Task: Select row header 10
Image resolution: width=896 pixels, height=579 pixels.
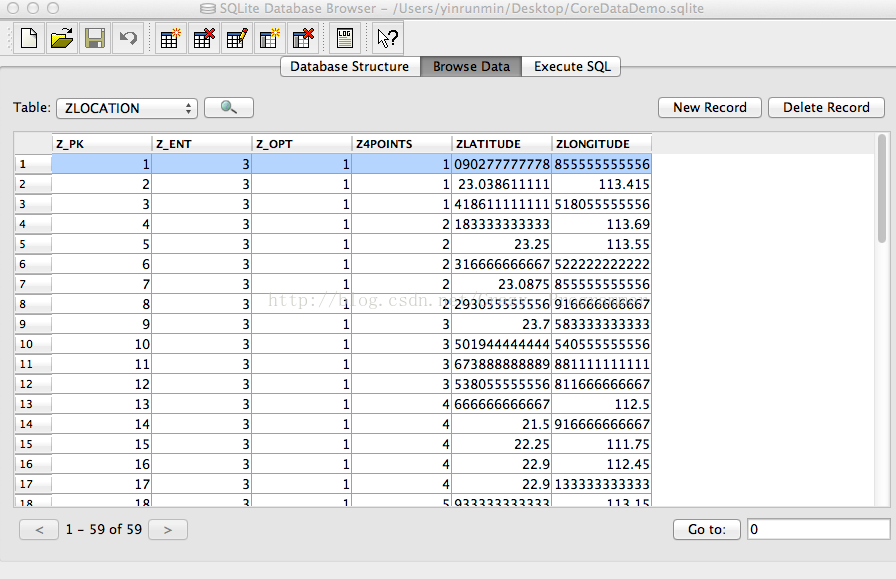Action: point(33,344)
